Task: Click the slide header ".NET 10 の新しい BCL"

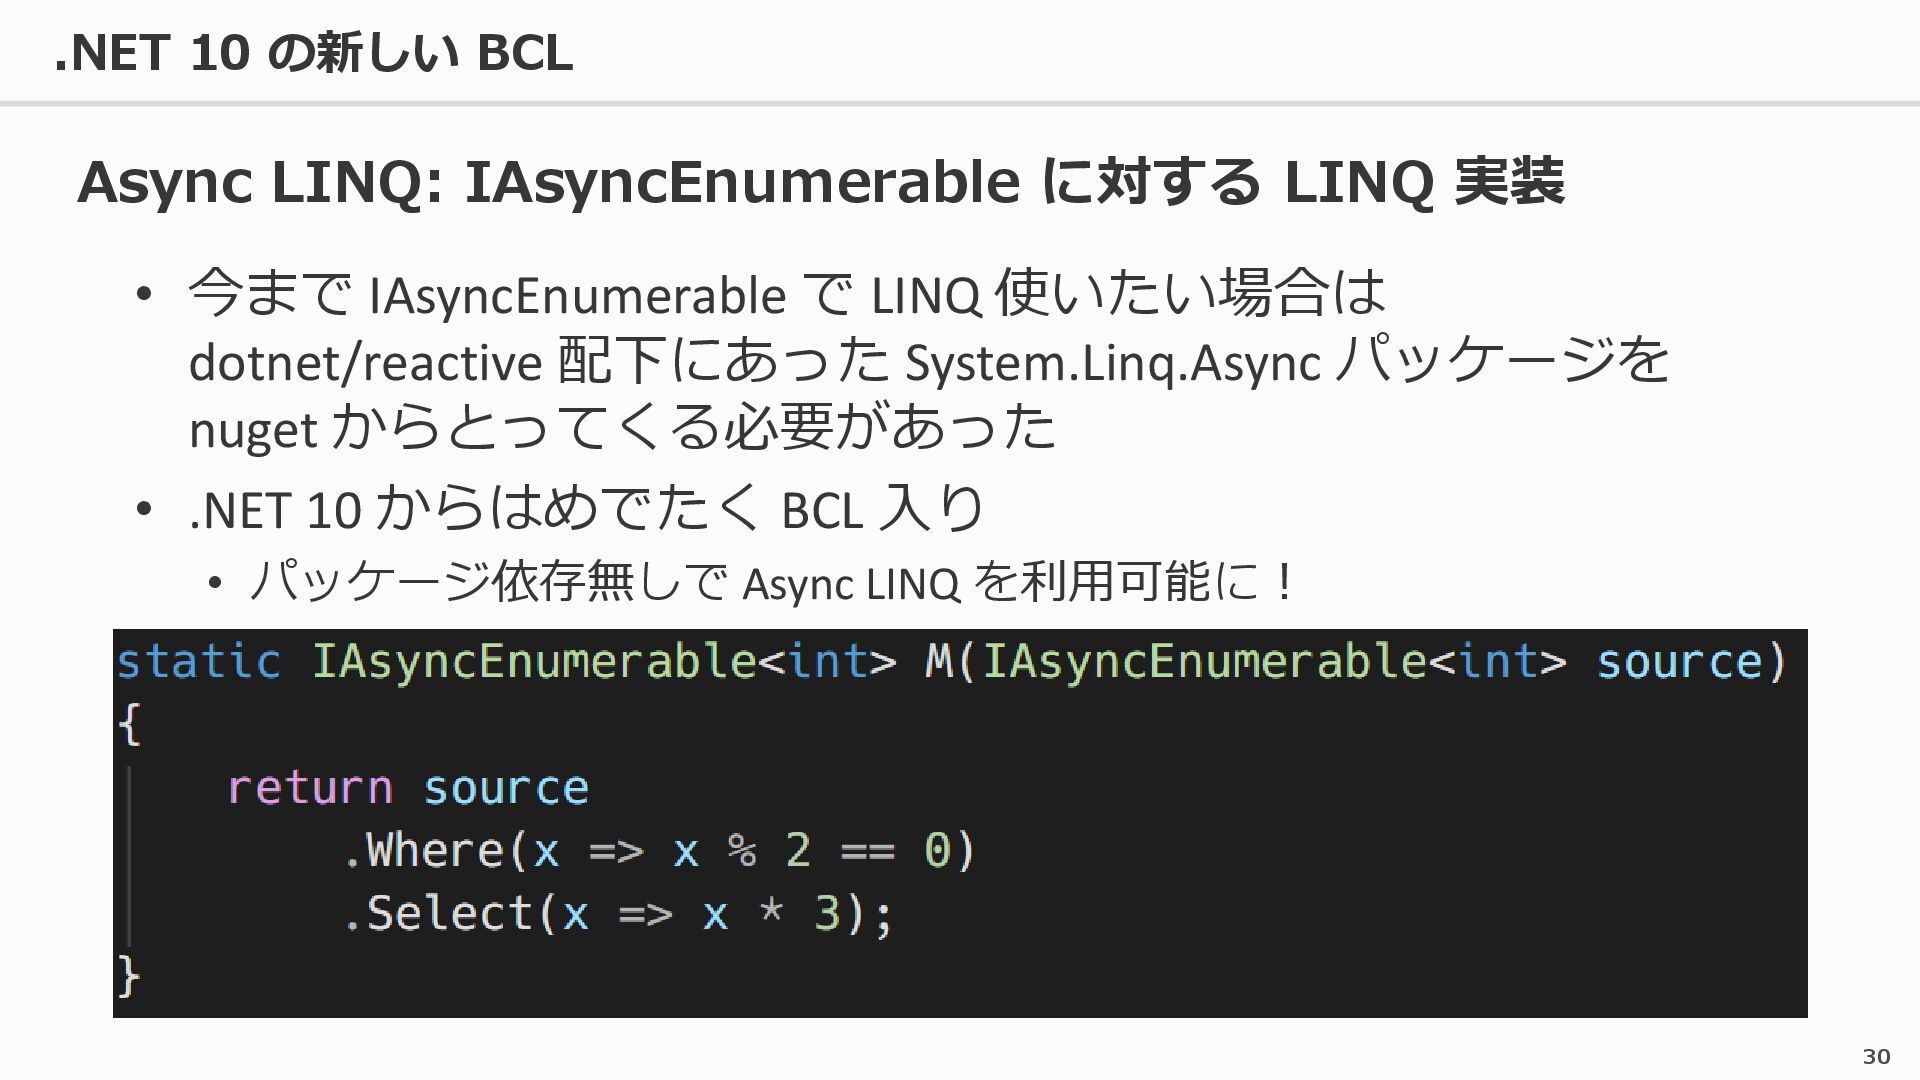Action: (313, 52)
